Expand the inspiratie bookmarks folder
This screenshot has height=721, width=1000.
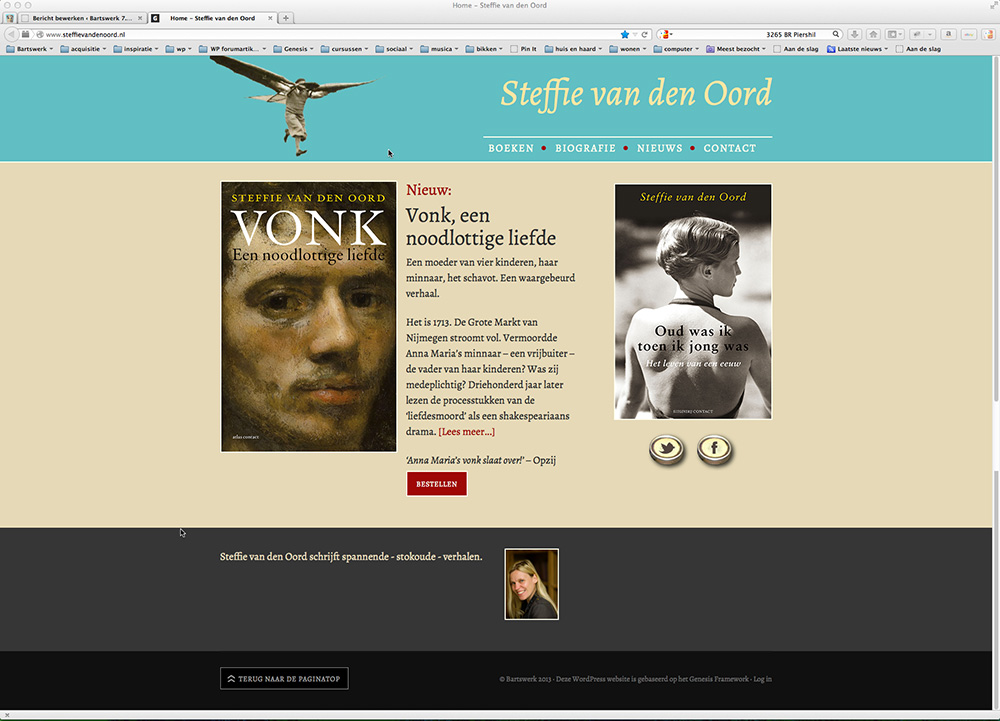136,48
